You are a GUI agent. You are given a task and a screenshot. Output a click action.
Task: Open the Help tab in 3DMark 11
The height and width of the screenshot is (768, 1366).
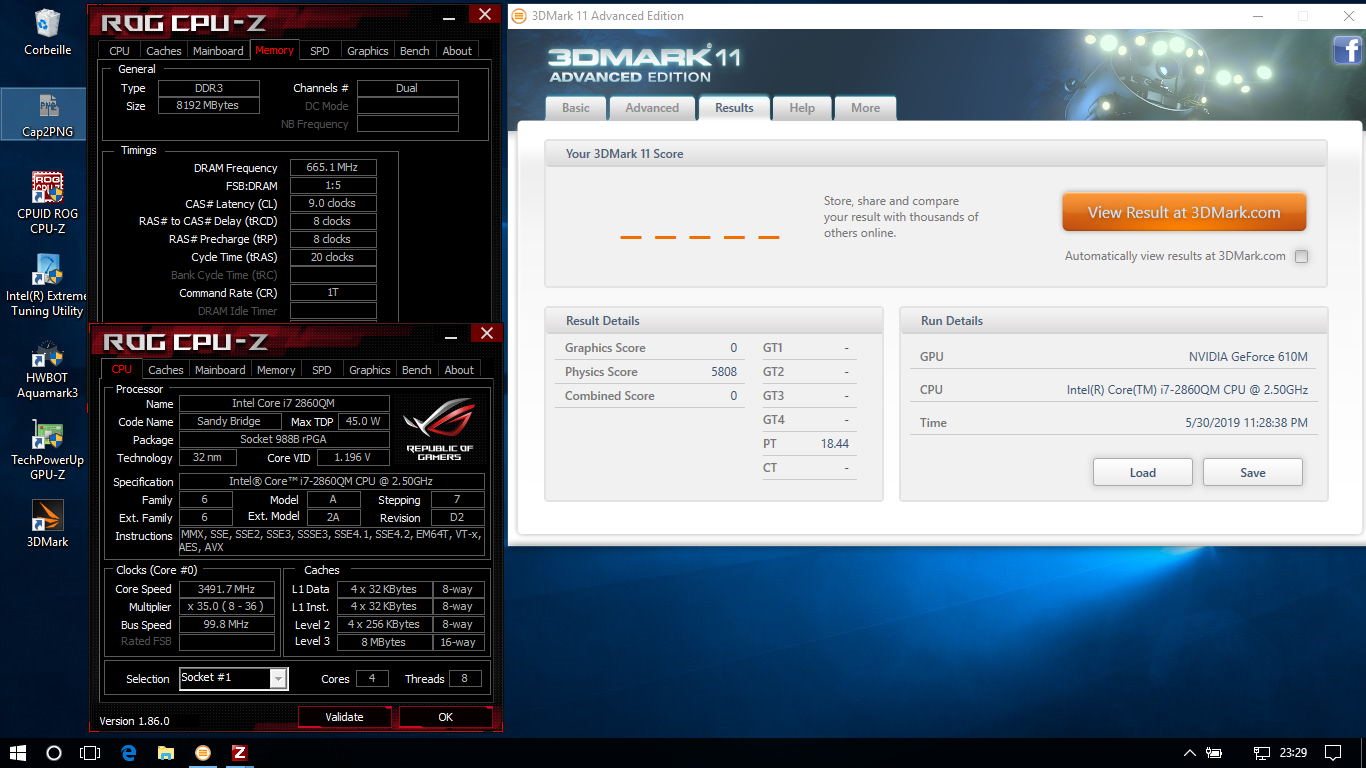pyautogui.click(x=802, y=108)
